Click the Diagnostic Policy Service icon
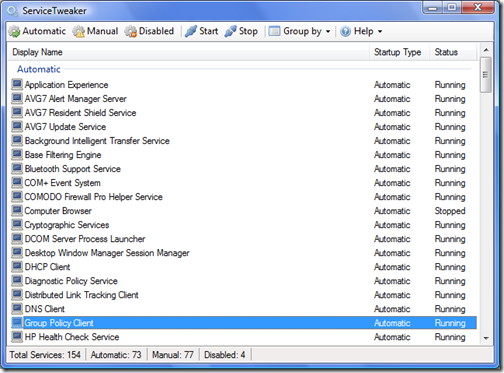Viewport: 504px width, 373px height. pyautogui.click(x=17, y=280)
